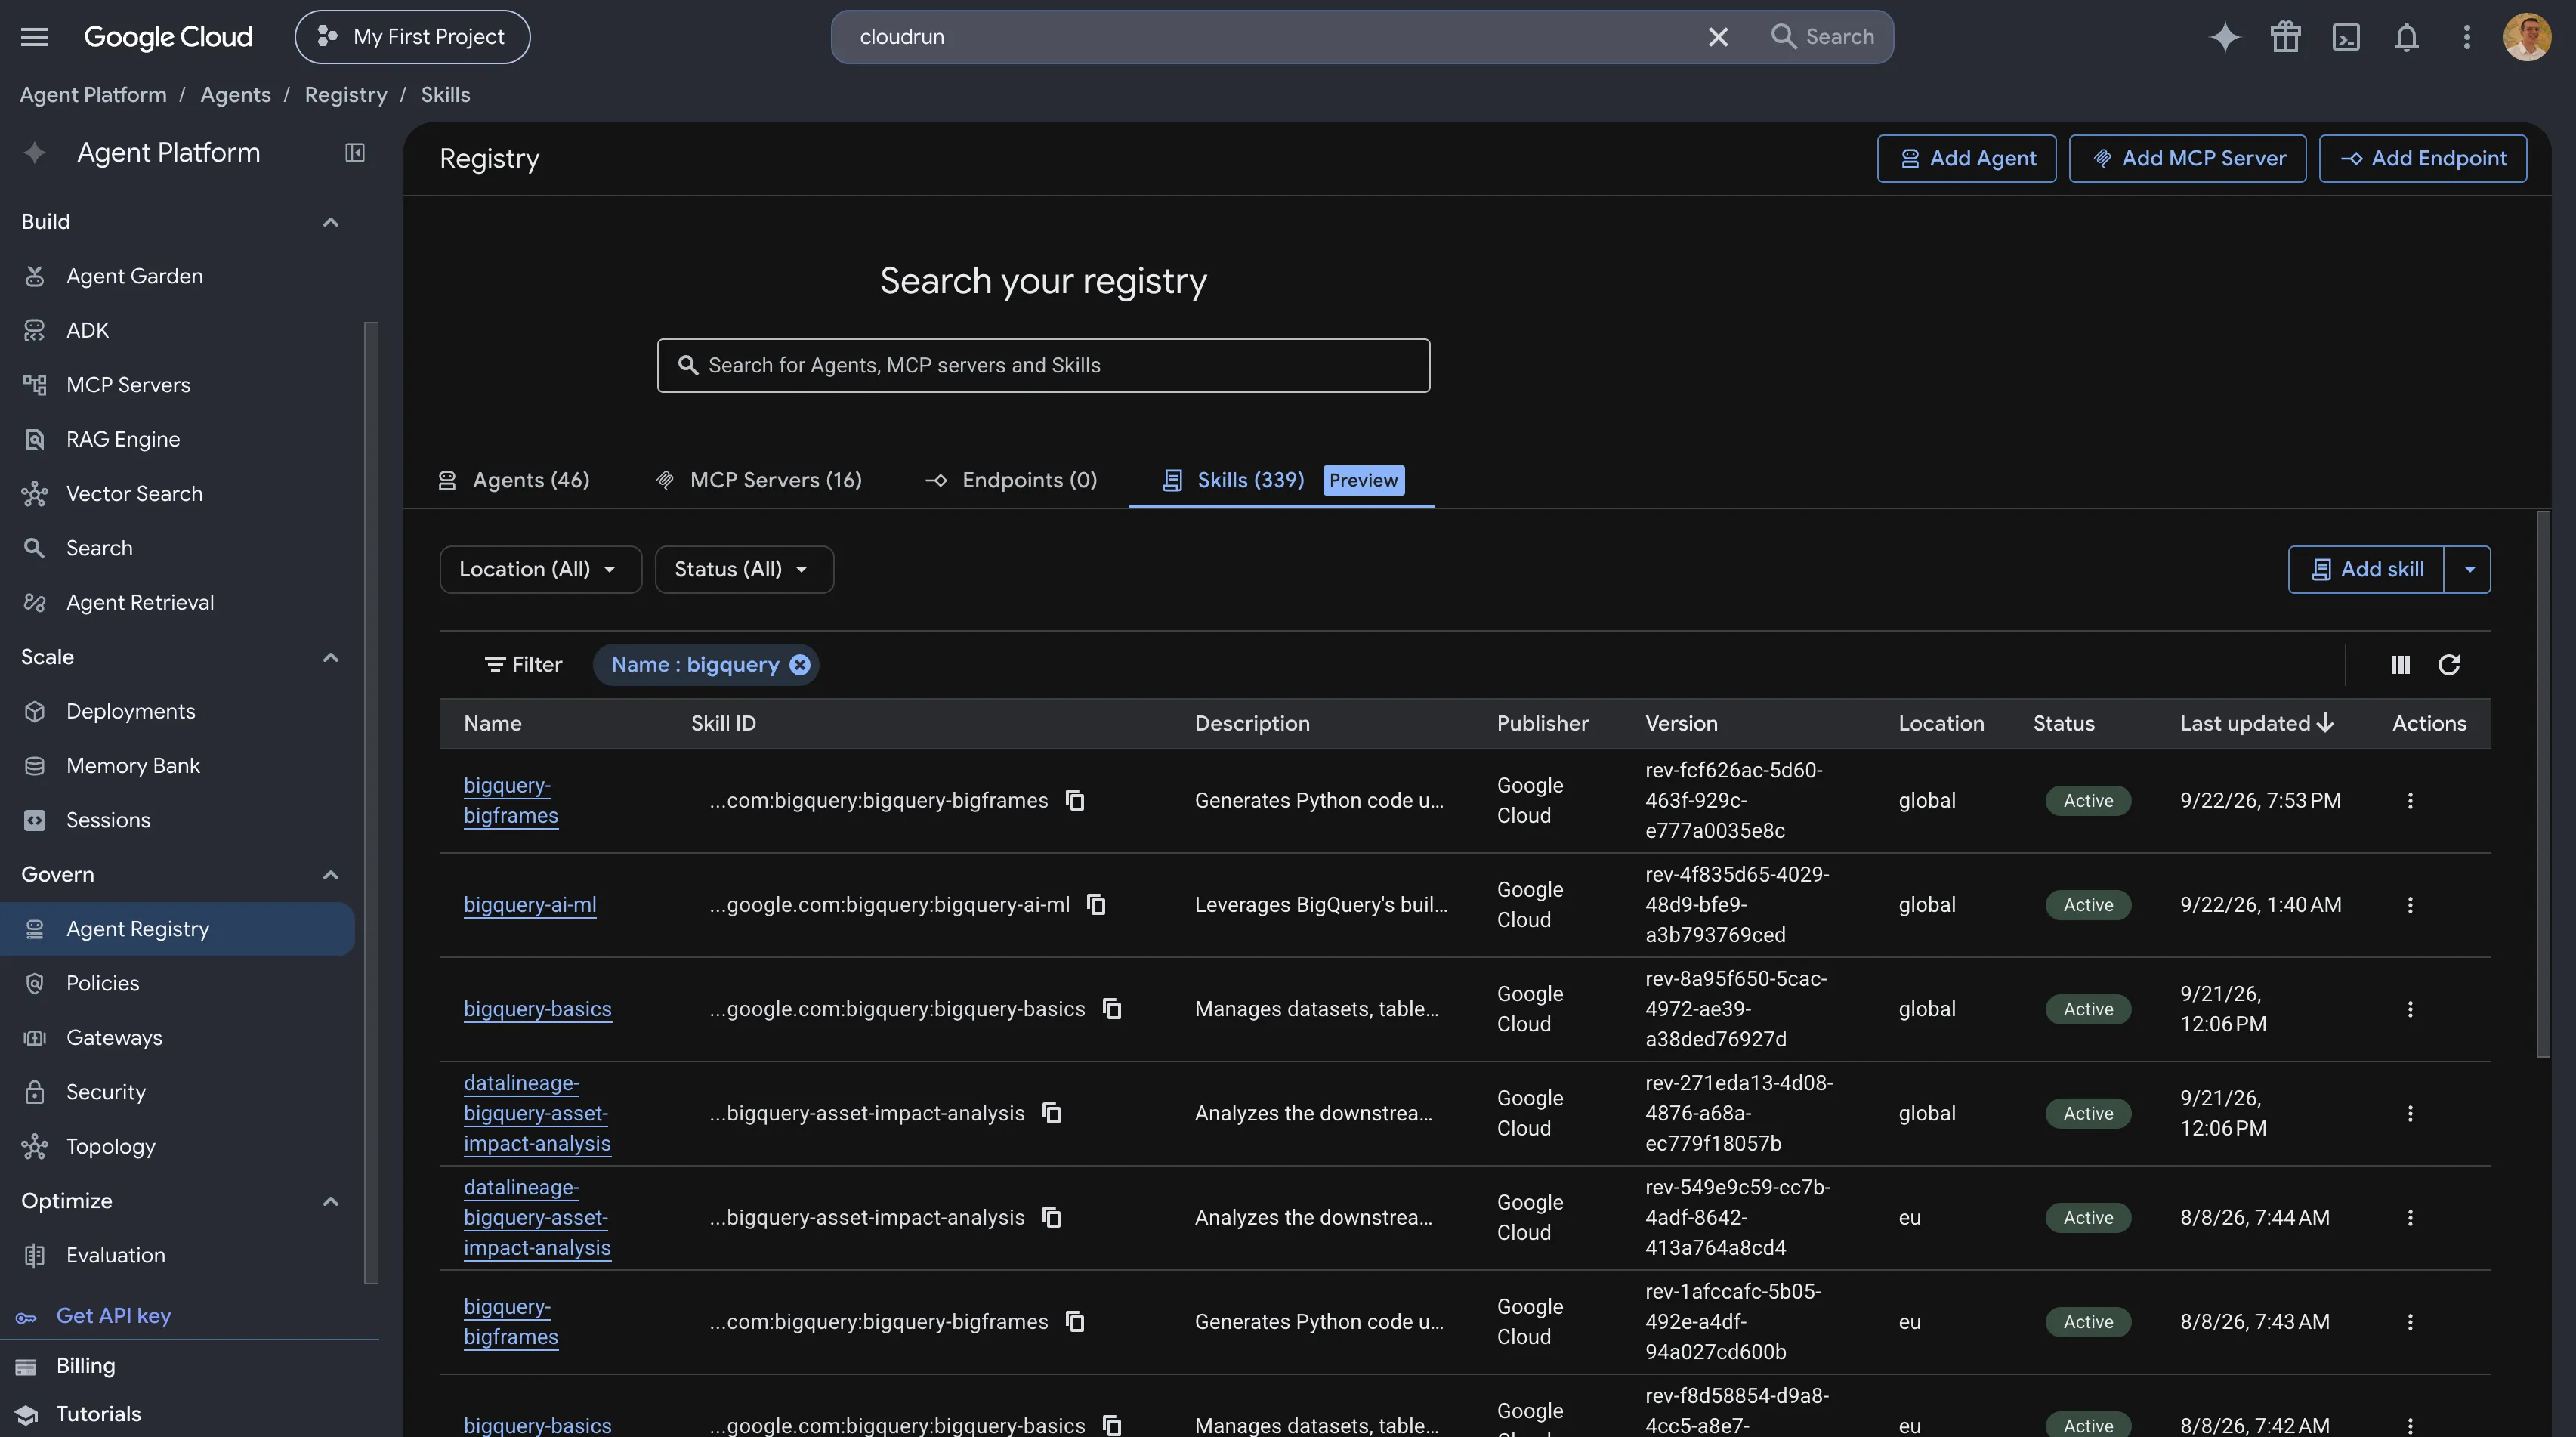Viewport: 2576px width, 1437px height.
Task: Open notifications bell
Action: click(2406, 37)
